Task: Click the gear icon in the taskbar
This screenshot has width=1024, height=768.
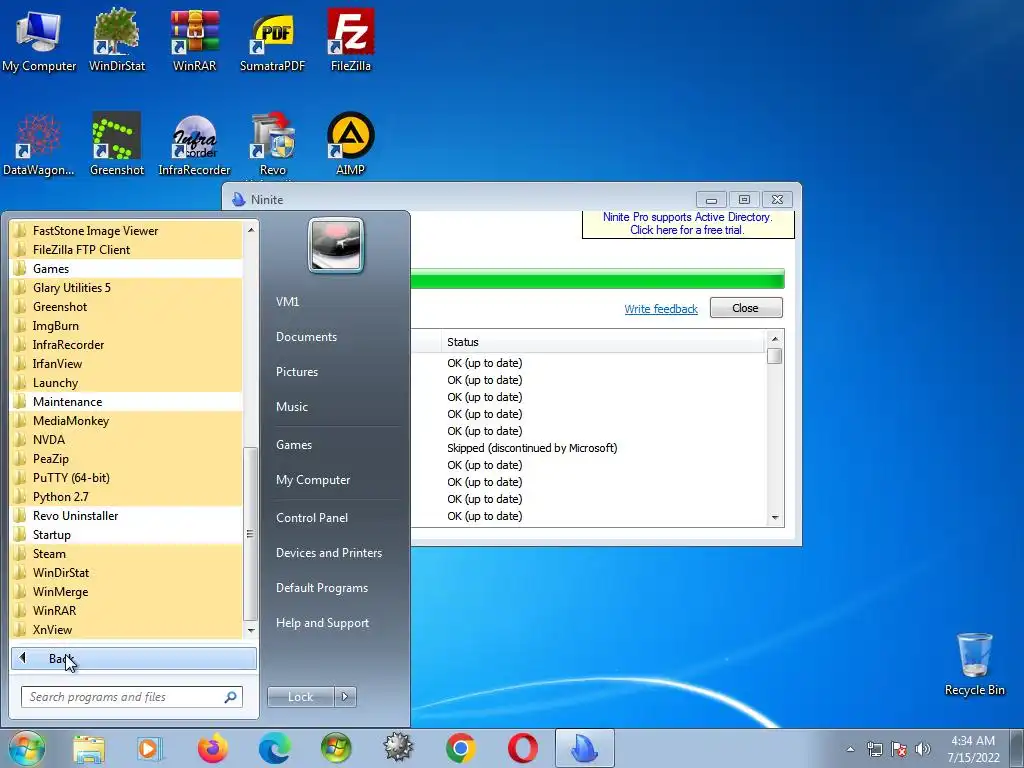Action: click(x=398, y=748)
